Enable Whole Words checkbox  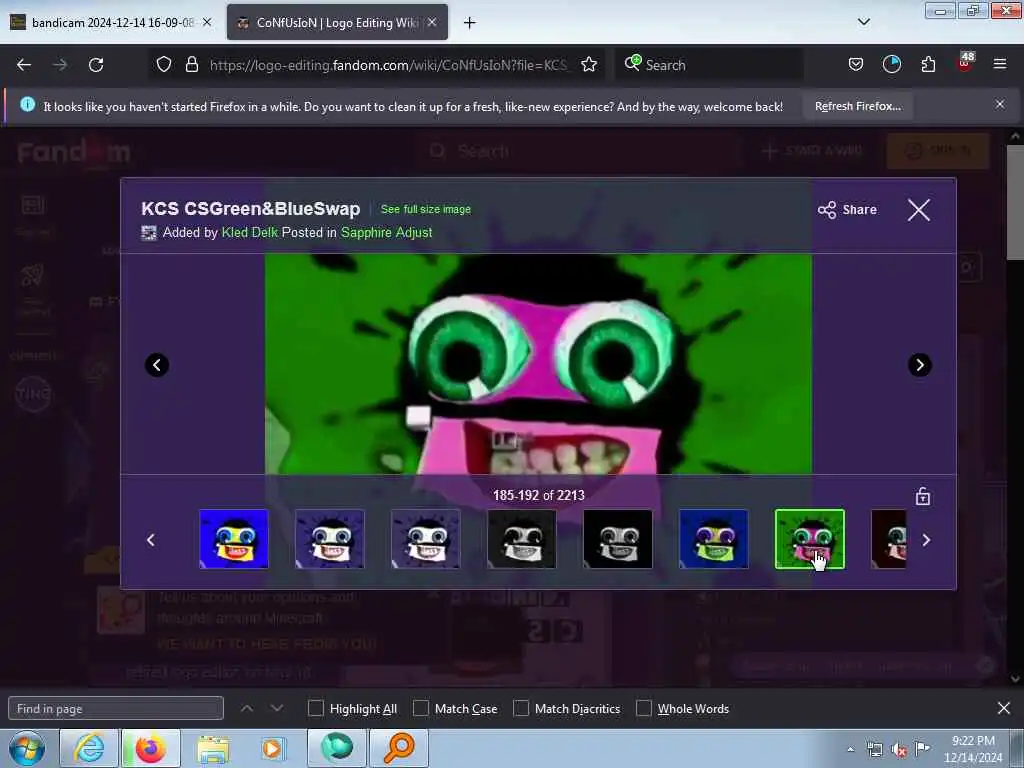(x=644, y=708)
